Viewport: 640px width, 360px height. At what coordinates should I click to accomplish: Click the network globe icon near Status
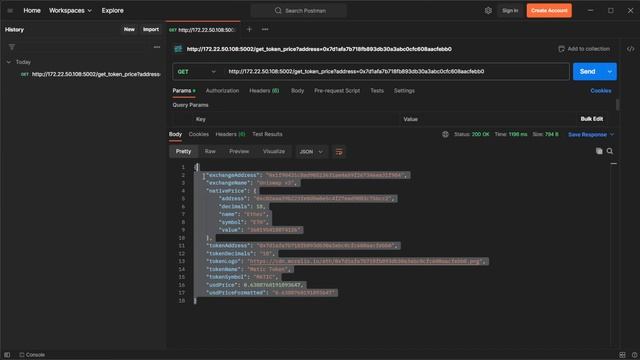[x=445, y=134]
